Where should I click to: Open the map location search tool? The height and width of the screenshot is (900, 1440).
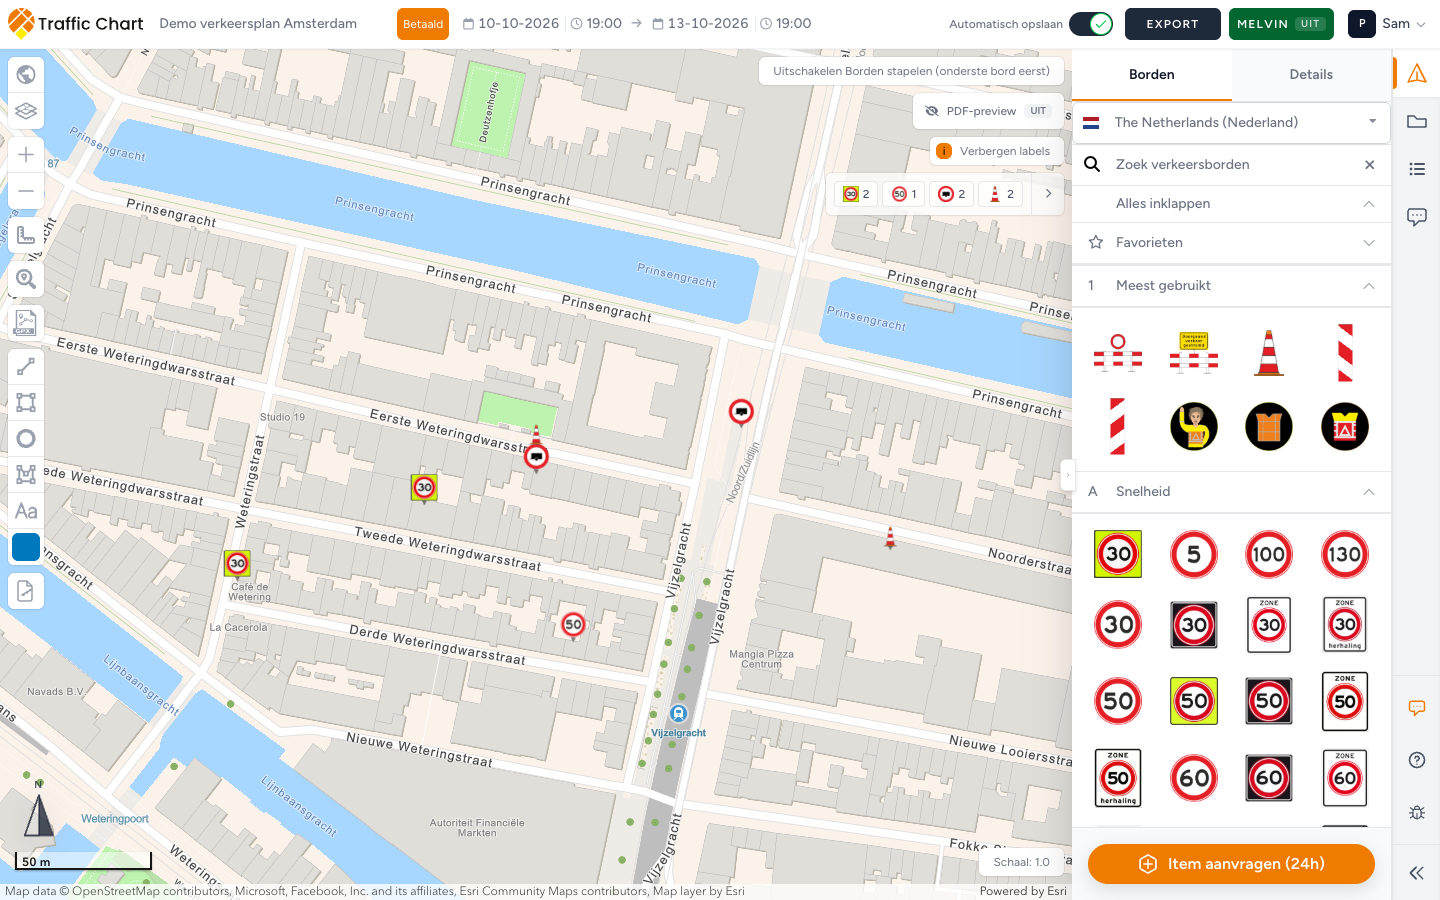click(x=26, y=279)
